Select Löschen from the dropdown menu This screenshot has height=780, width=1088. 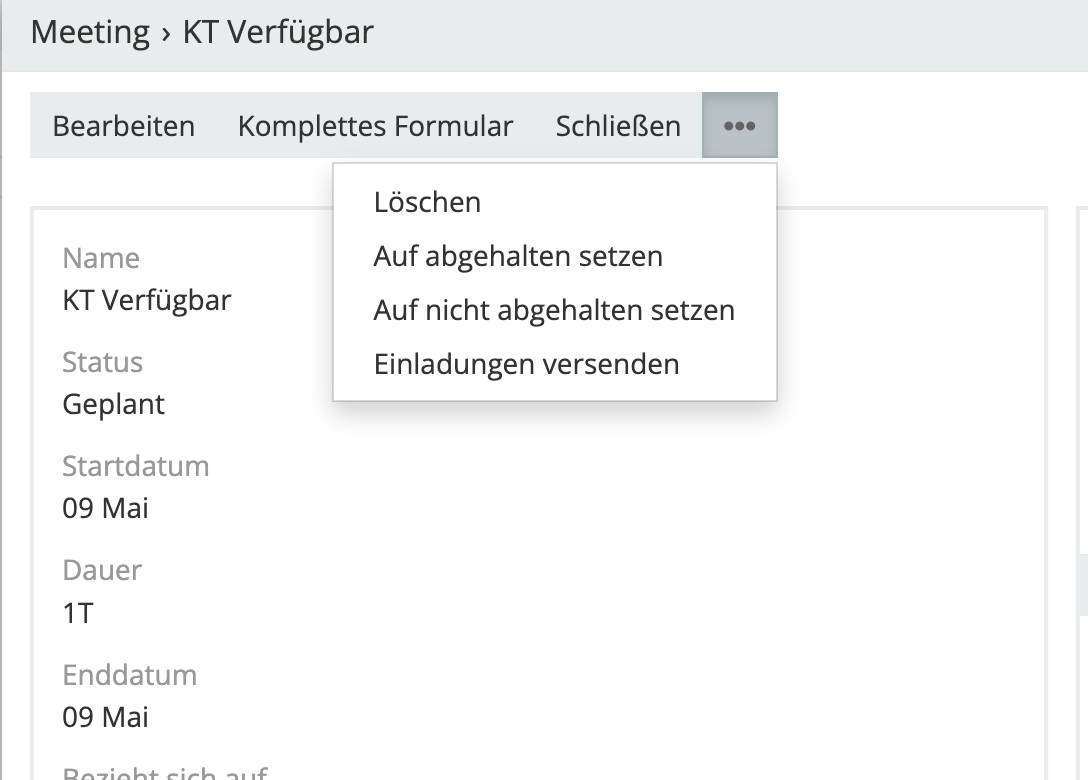(x=427, y=202)
